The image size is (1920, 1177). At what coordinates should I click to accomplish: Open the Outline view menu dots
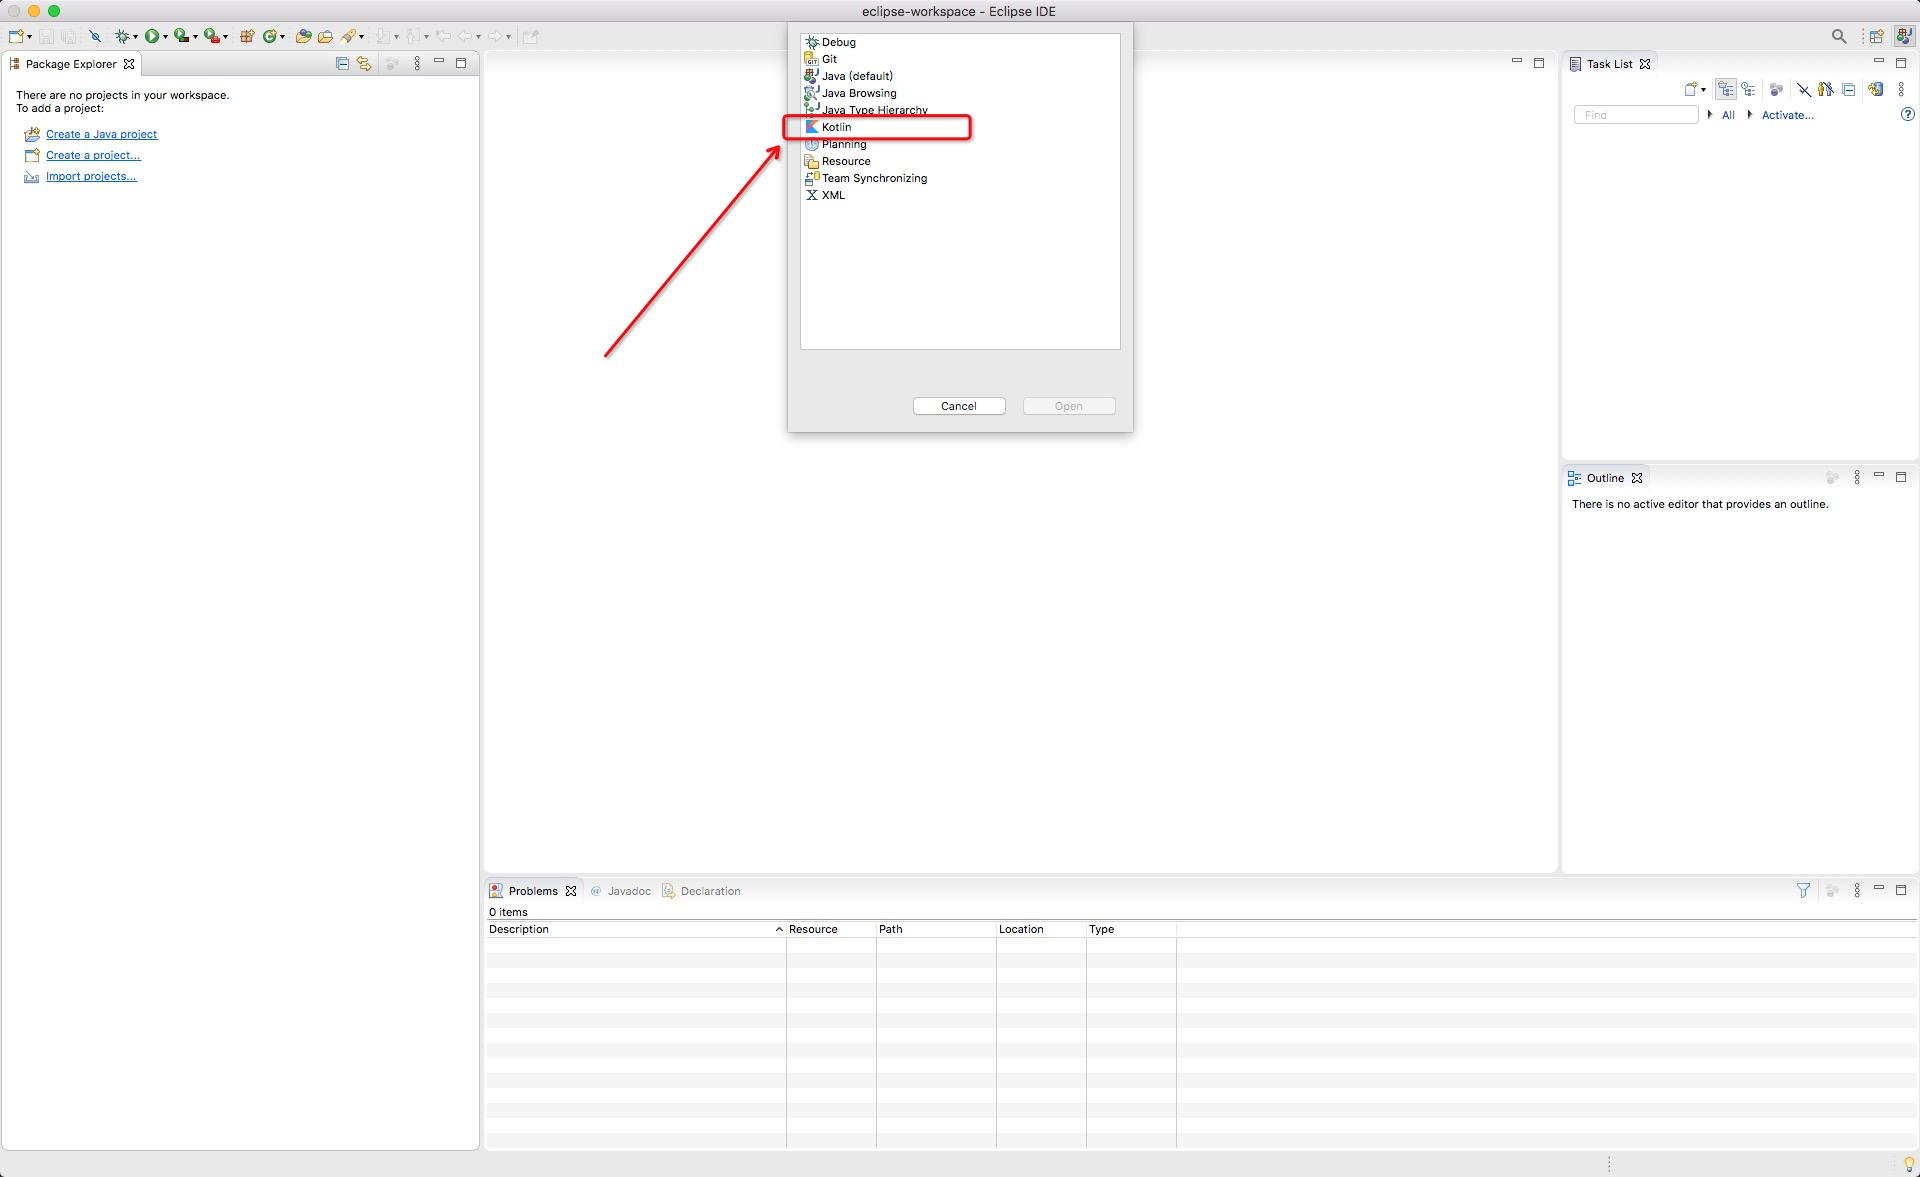pyautogui.click(x=1857, y=478)
